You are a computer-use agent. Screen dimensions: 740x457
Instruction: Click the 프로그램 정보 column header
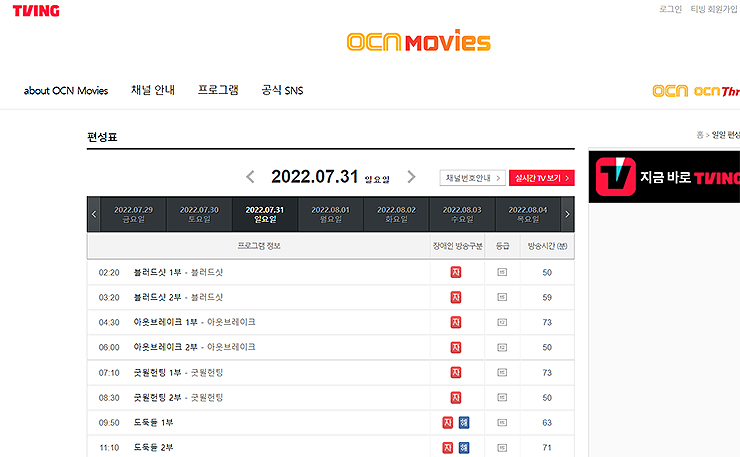(259, 246)
